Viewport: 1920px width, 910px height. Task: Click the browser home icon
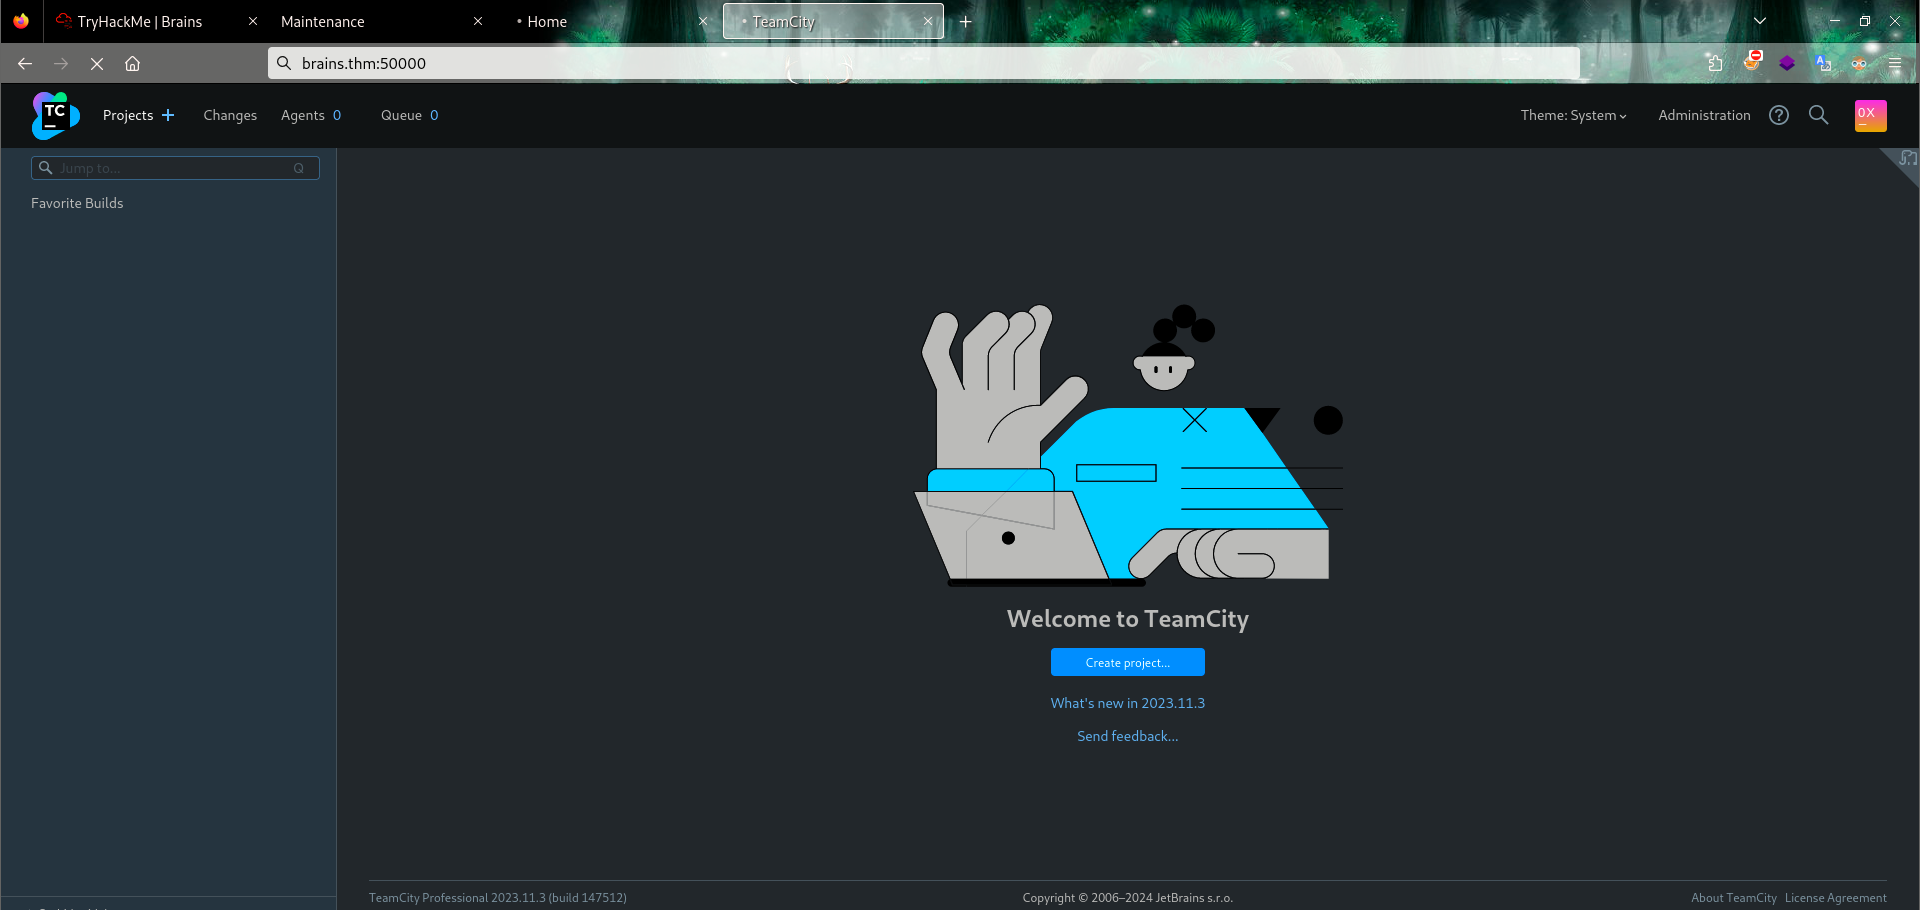point(132,63)
